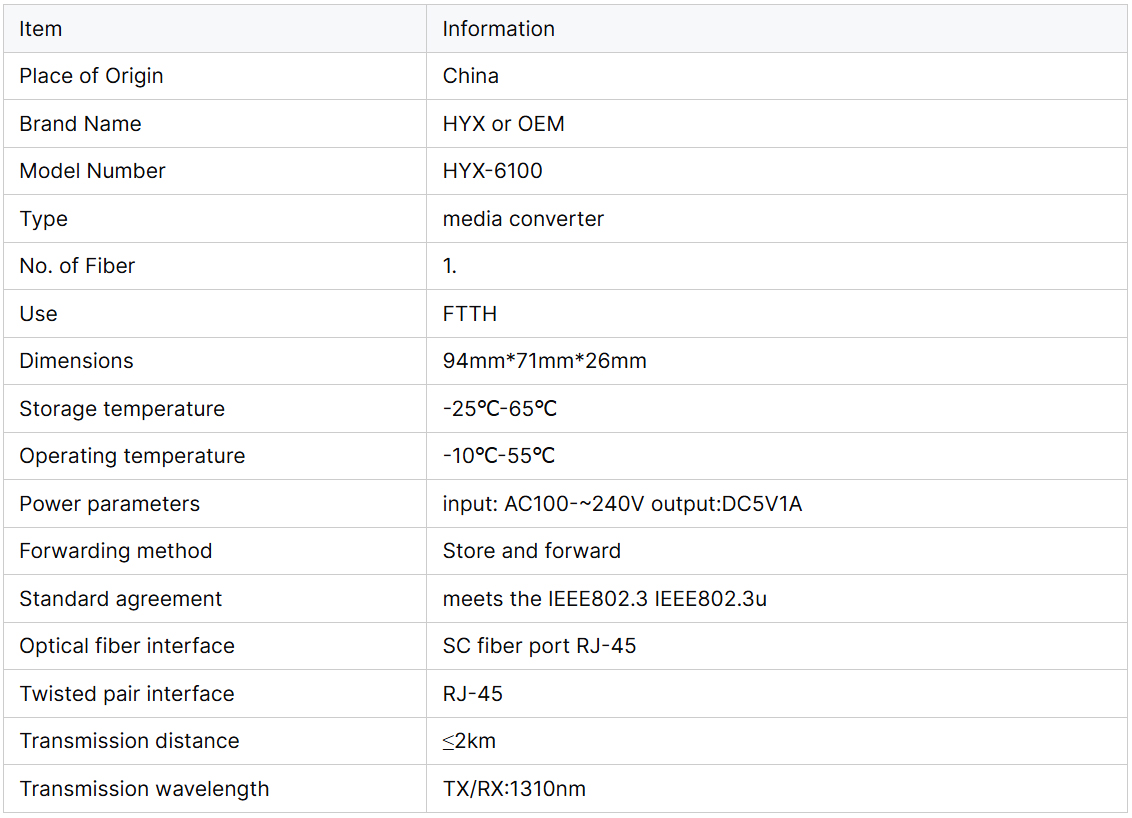Viewport: 1132px width, 818px height.
Task: Select the 'Place of Origin' label cell
Action: point(91,76)
